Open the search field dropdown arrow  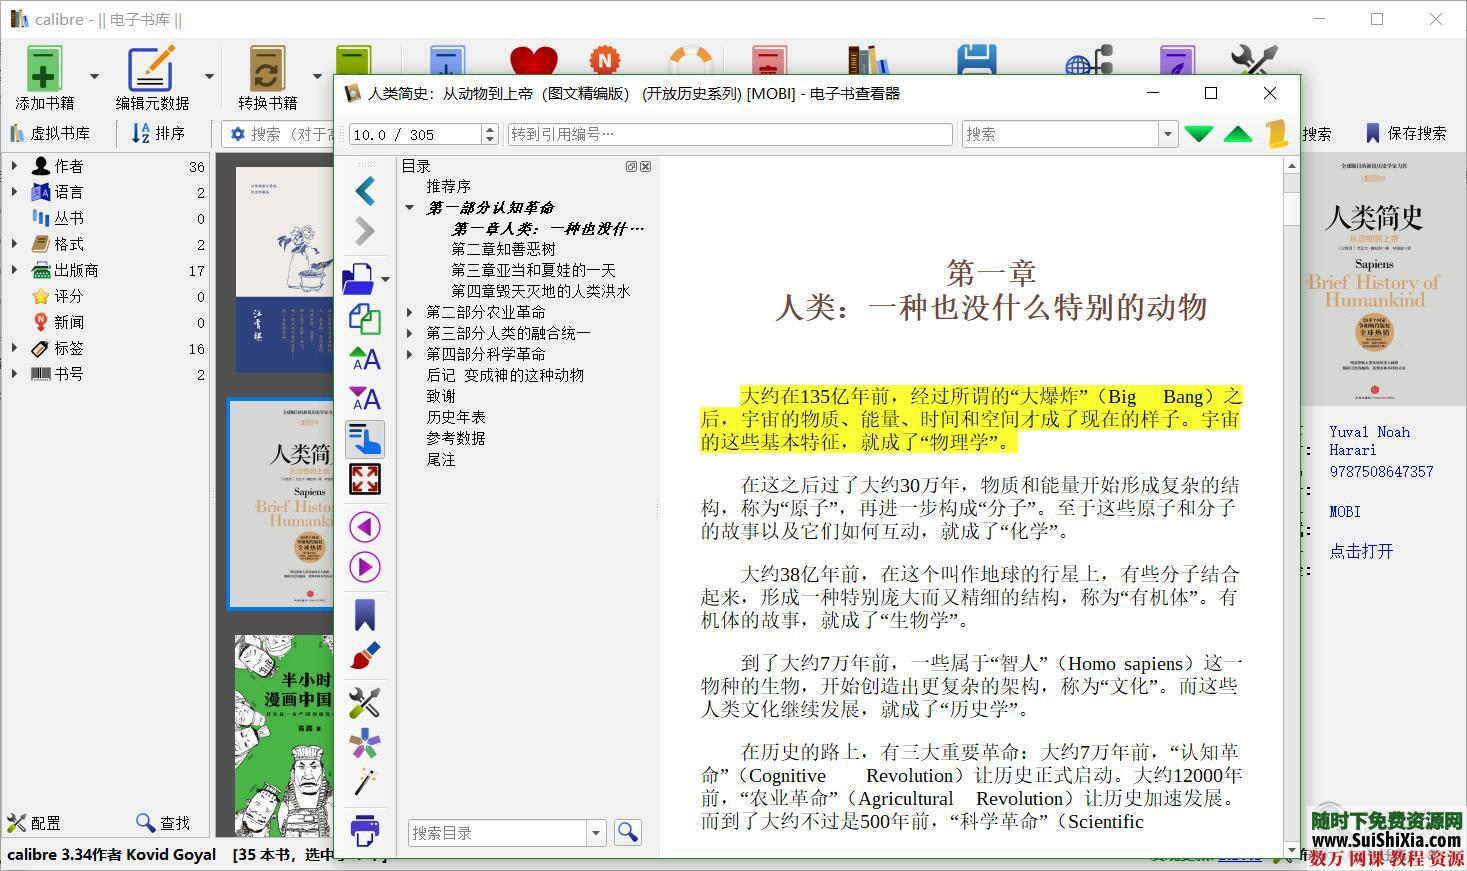1167,134
